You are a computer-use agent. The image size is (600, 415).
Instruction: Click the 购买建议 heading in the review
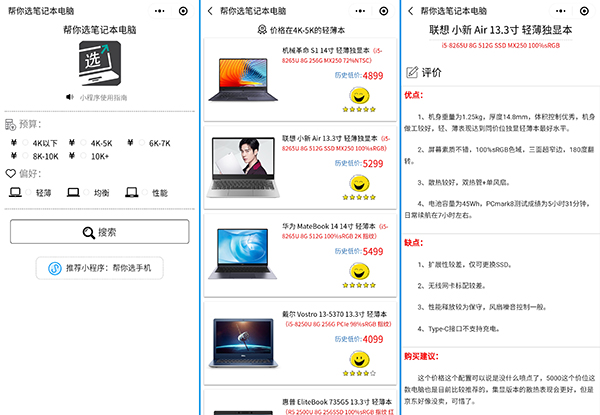(421, 356)
